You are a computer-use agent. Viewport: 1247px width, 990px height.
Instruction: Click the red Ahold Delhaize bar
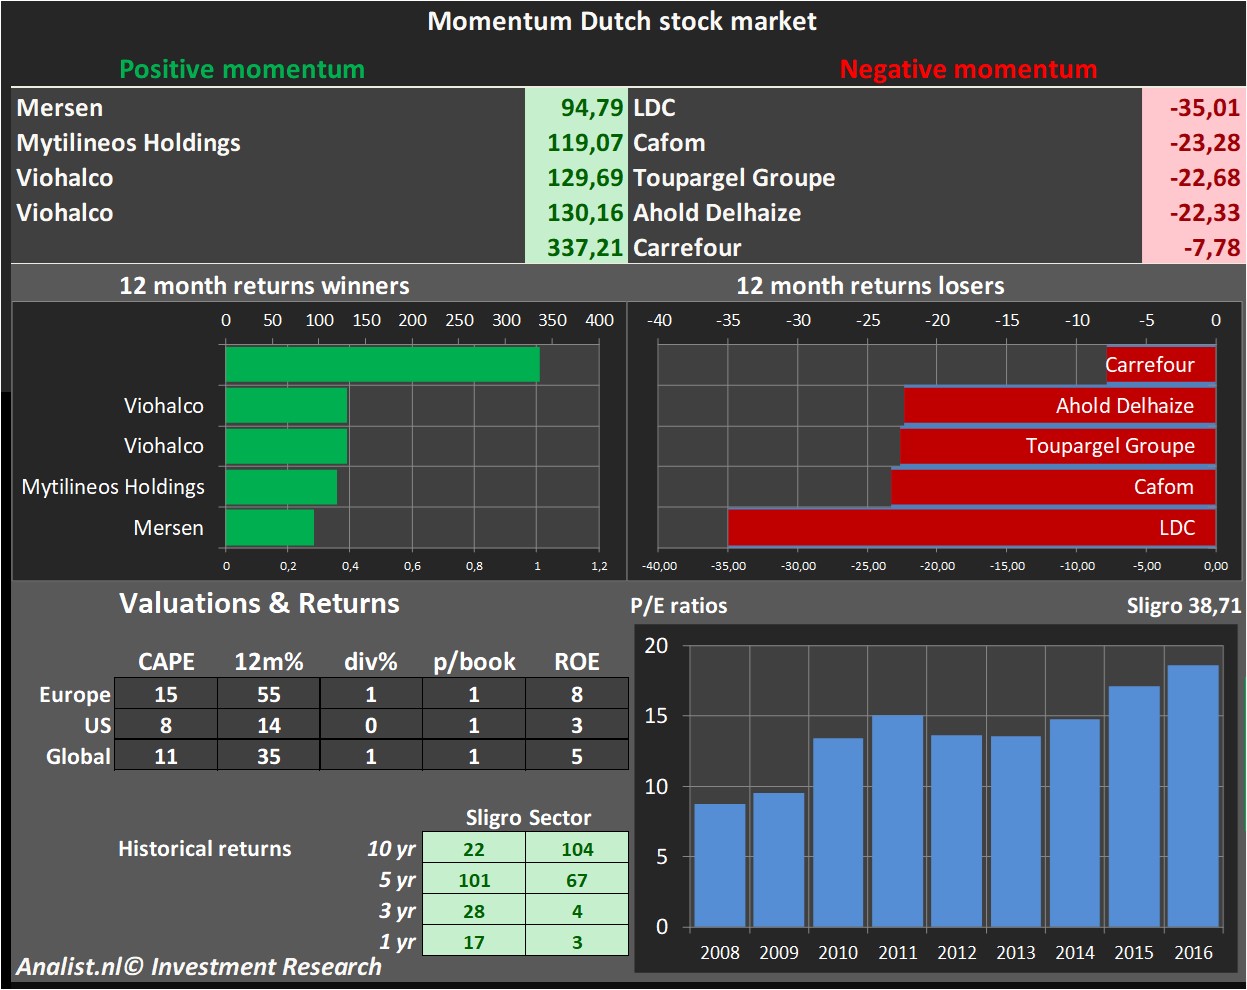(1060, 405)
